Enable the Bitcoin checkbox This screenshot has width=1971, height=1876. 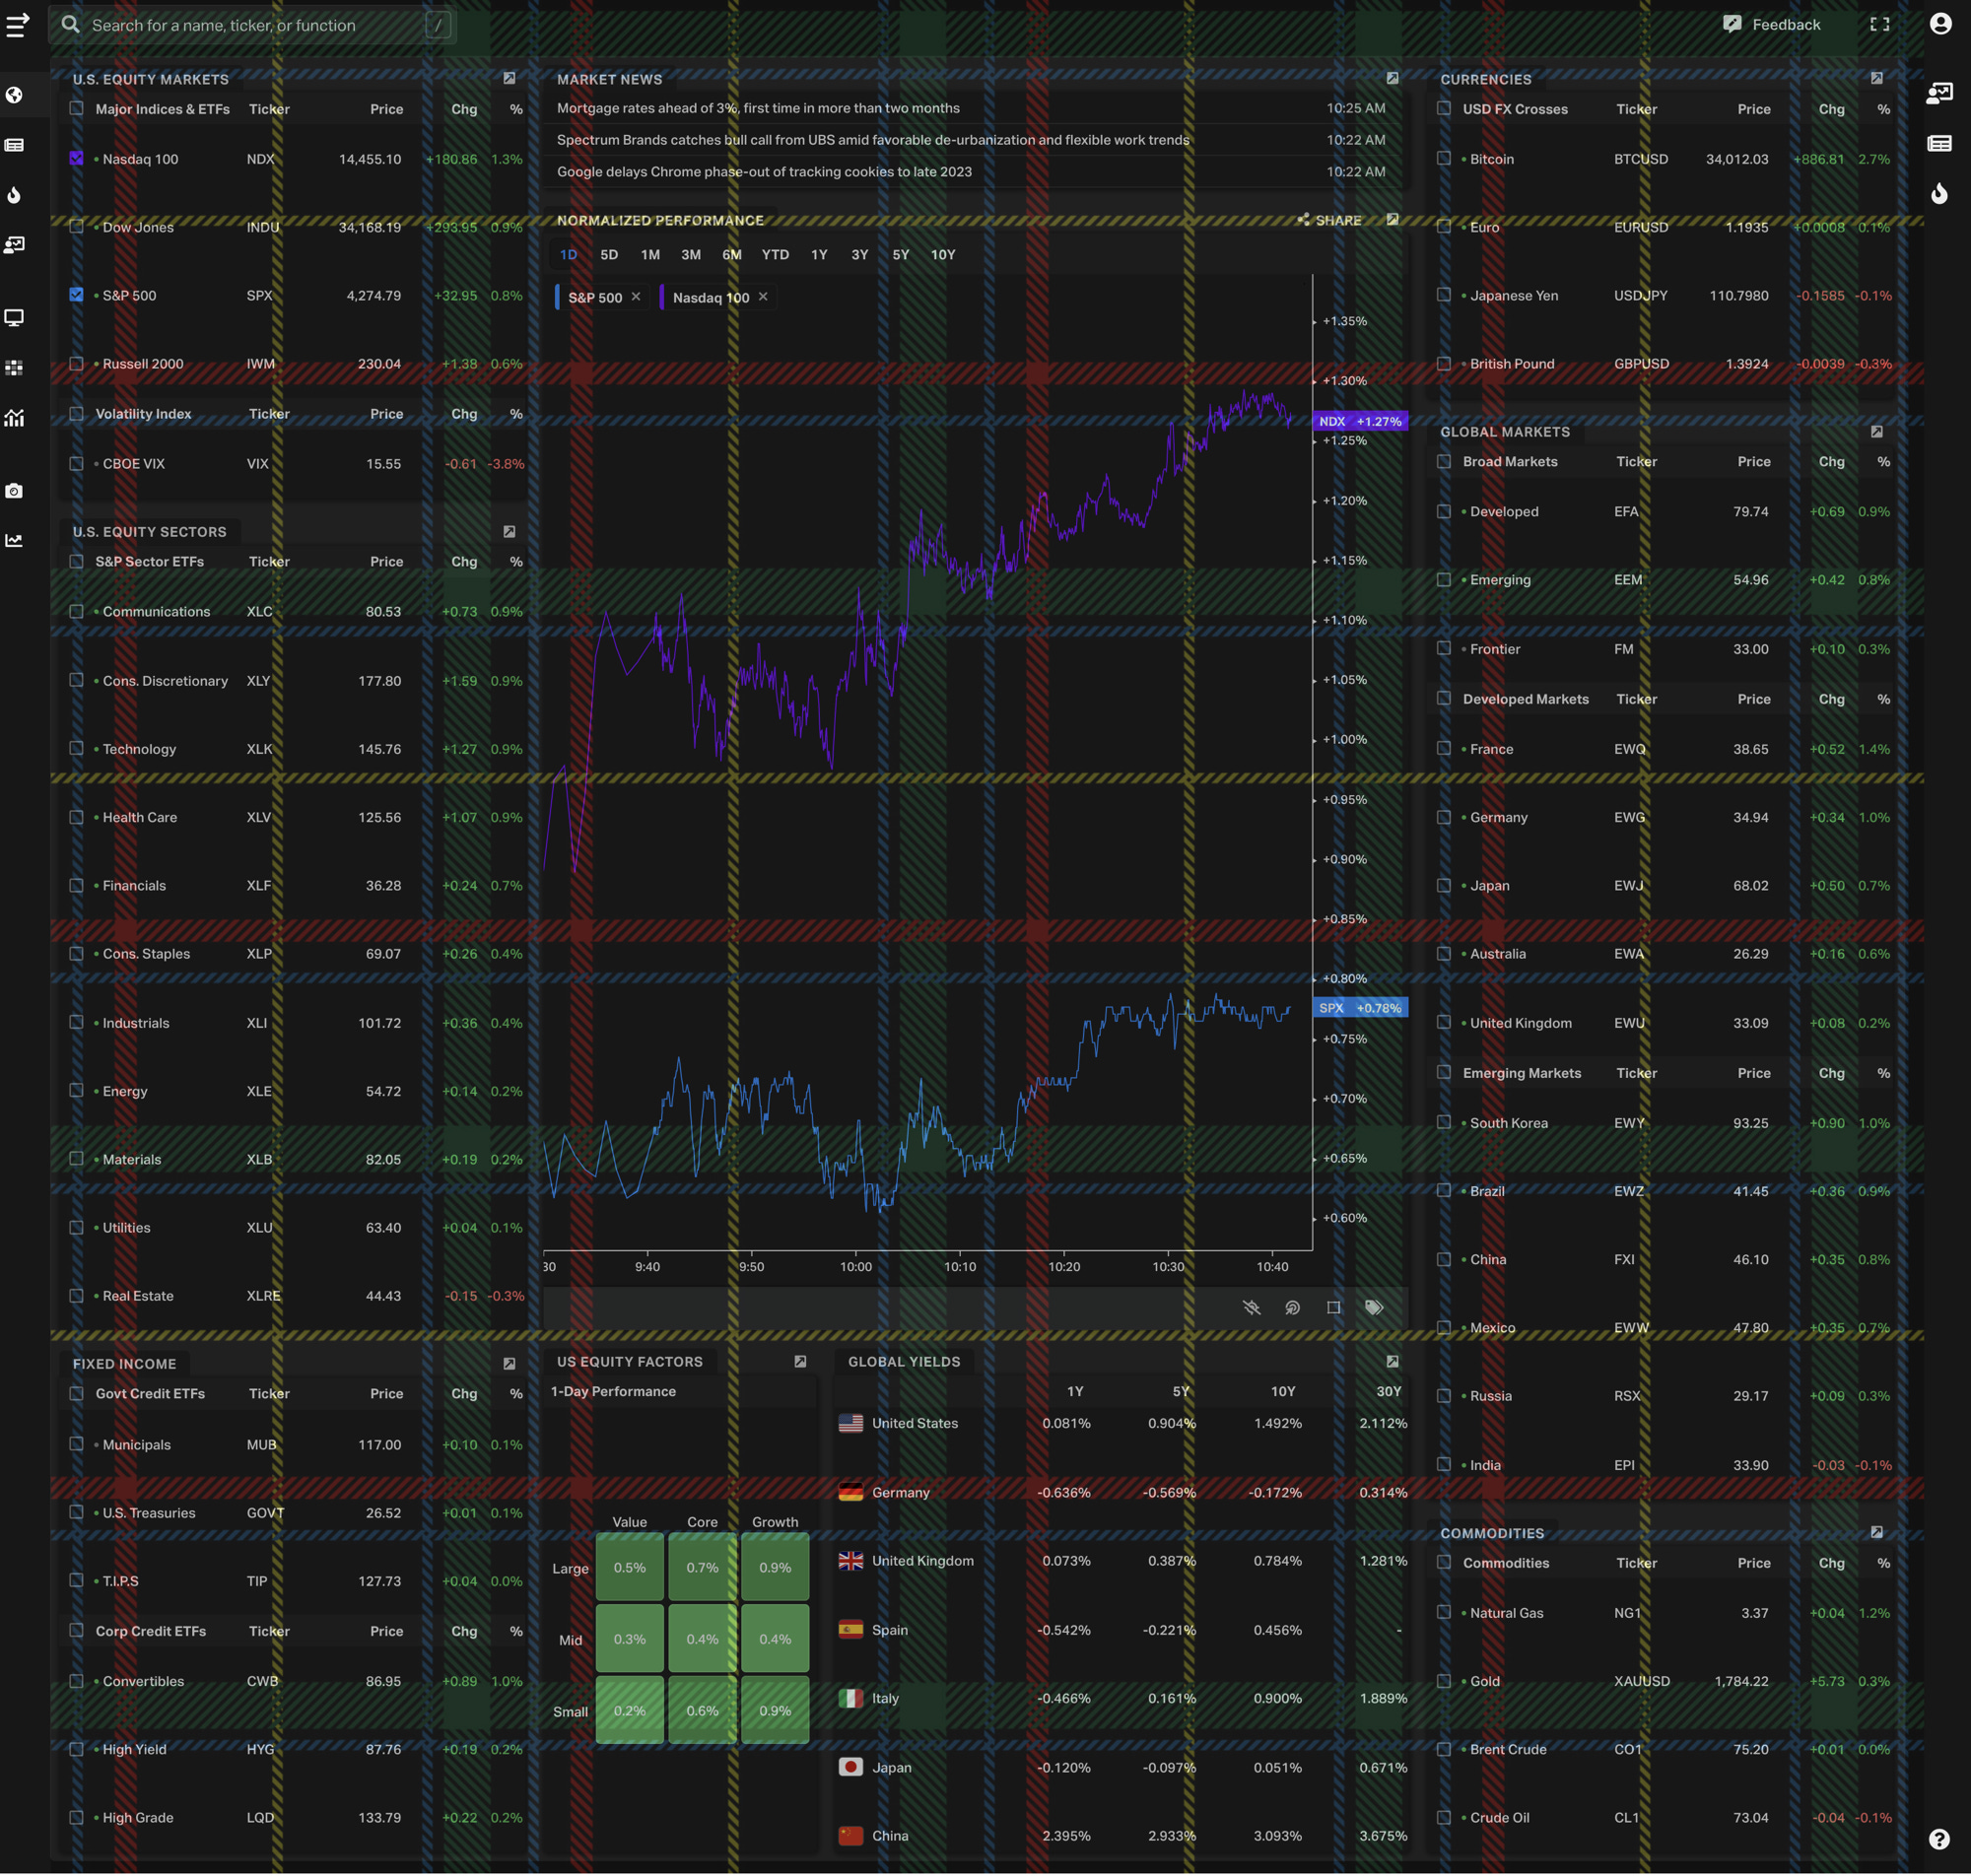pyautogui.click(x=1444, y=159)
